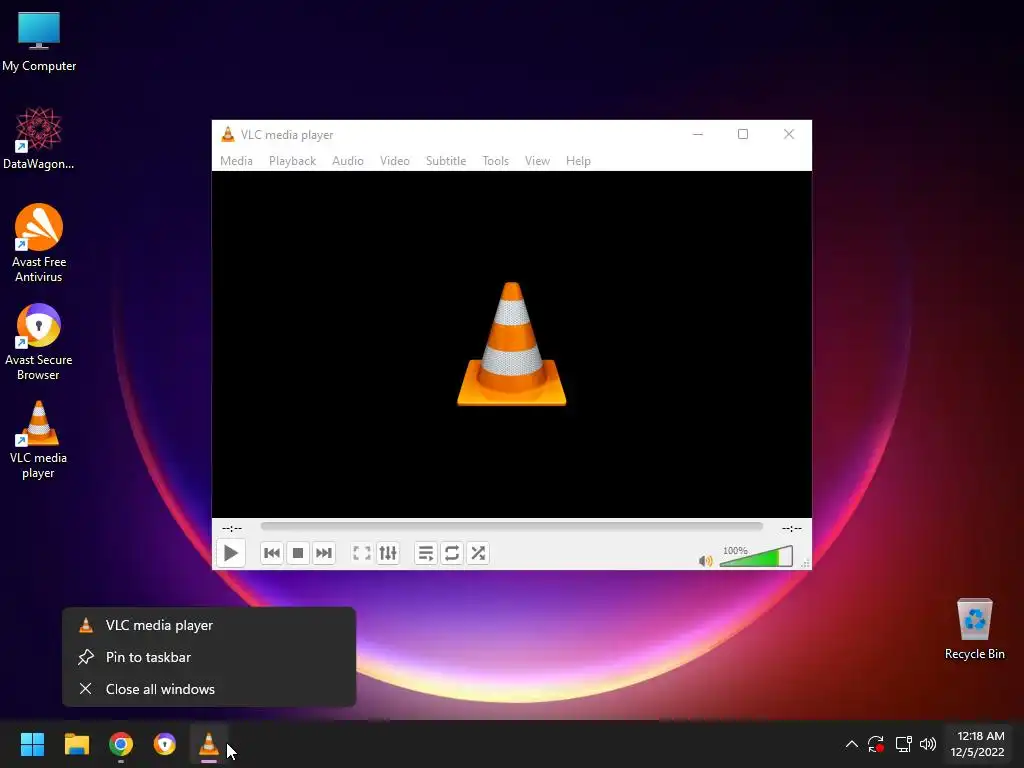Select My Computer desktop icon
Viewport: 1024px width, 768px height.
pos(39,42)
